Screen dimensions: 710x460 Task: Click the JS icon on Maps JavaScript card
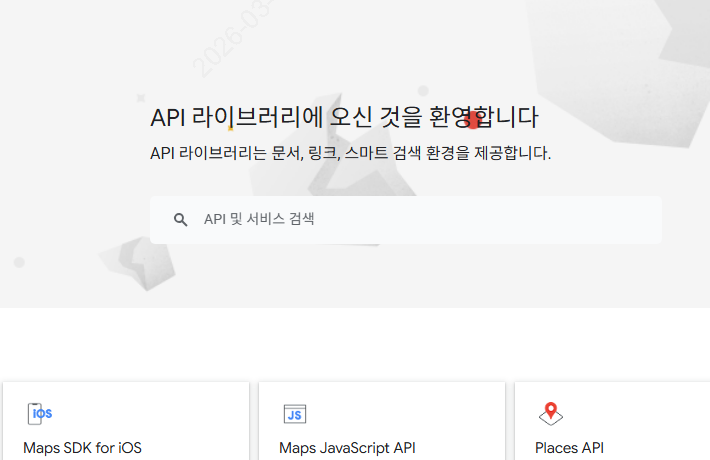(x=295, y=414)
